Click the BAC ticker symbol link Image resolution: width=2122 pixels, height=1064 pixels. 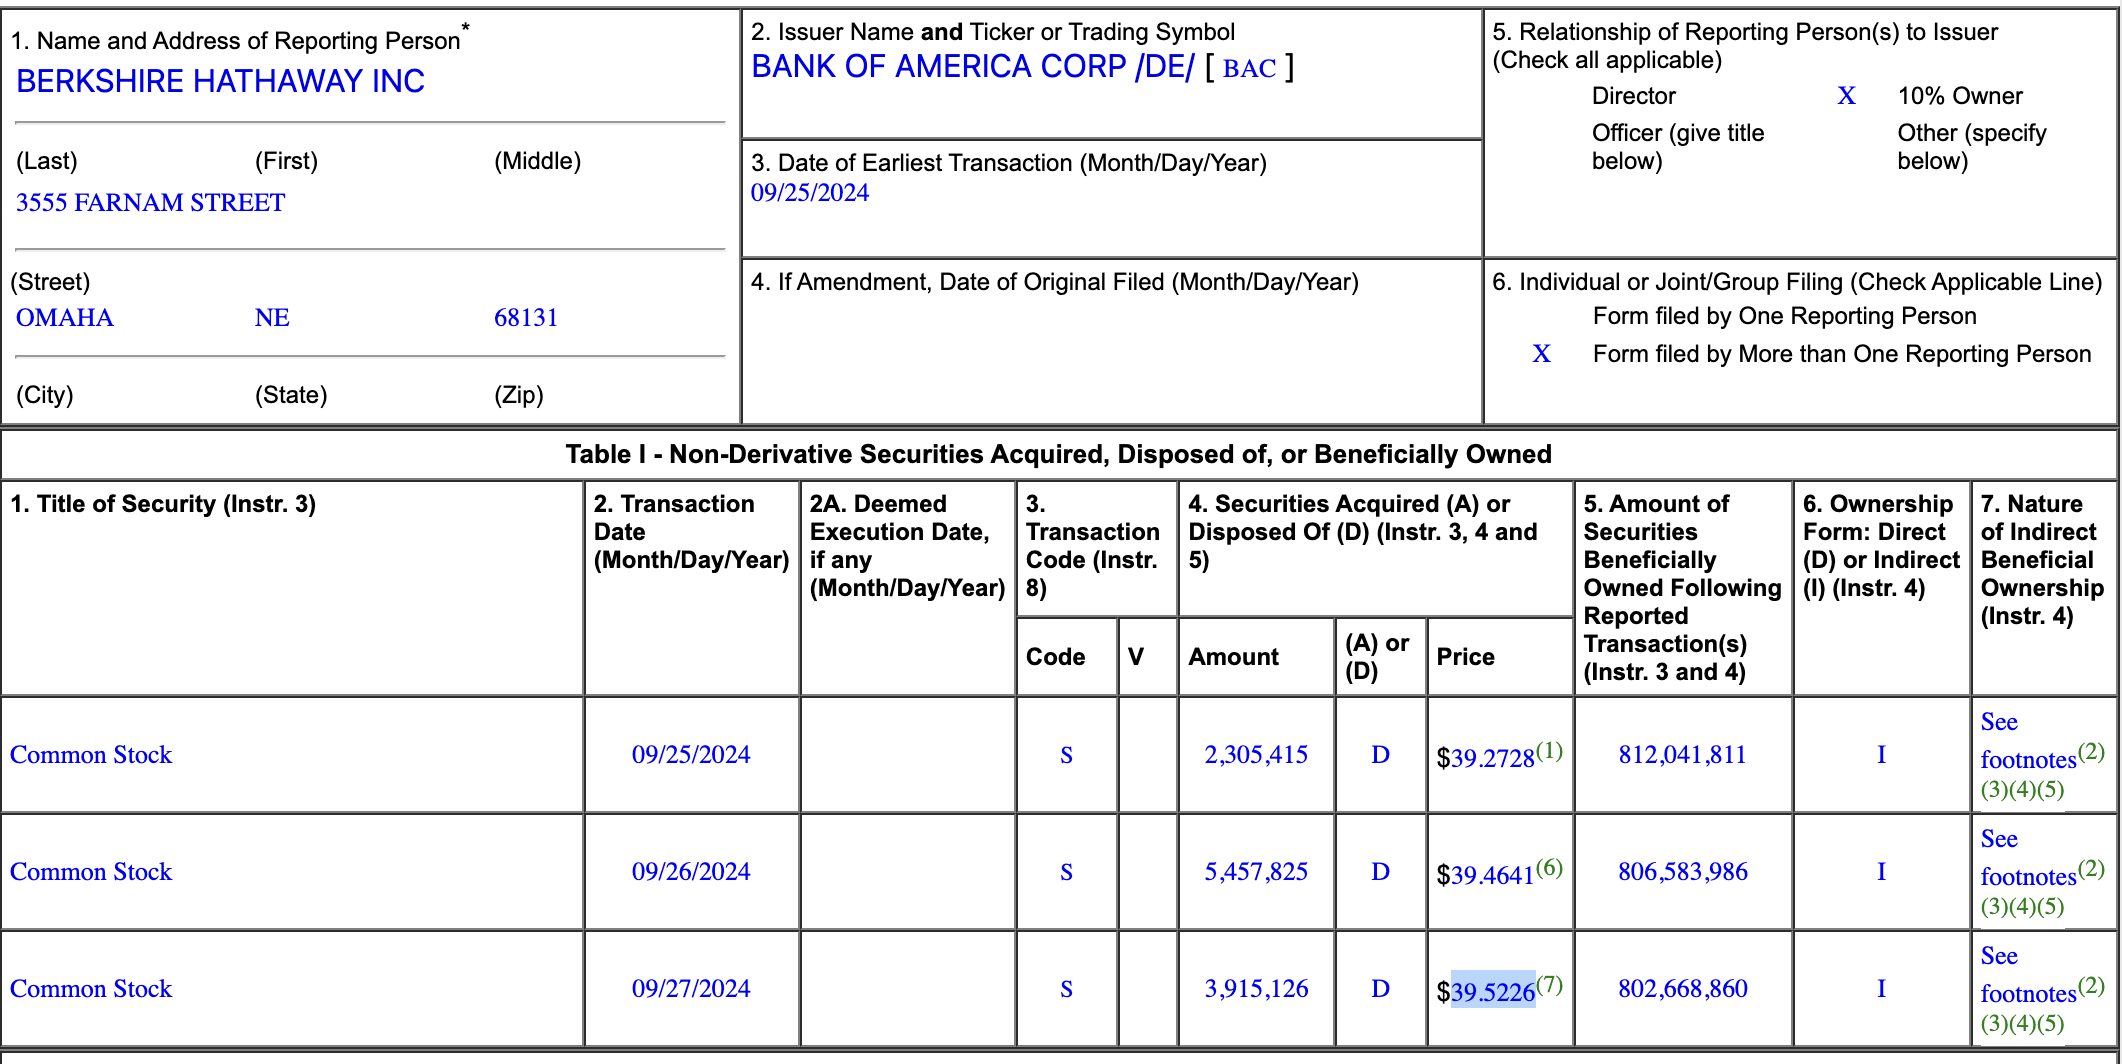coord(1249,69)
